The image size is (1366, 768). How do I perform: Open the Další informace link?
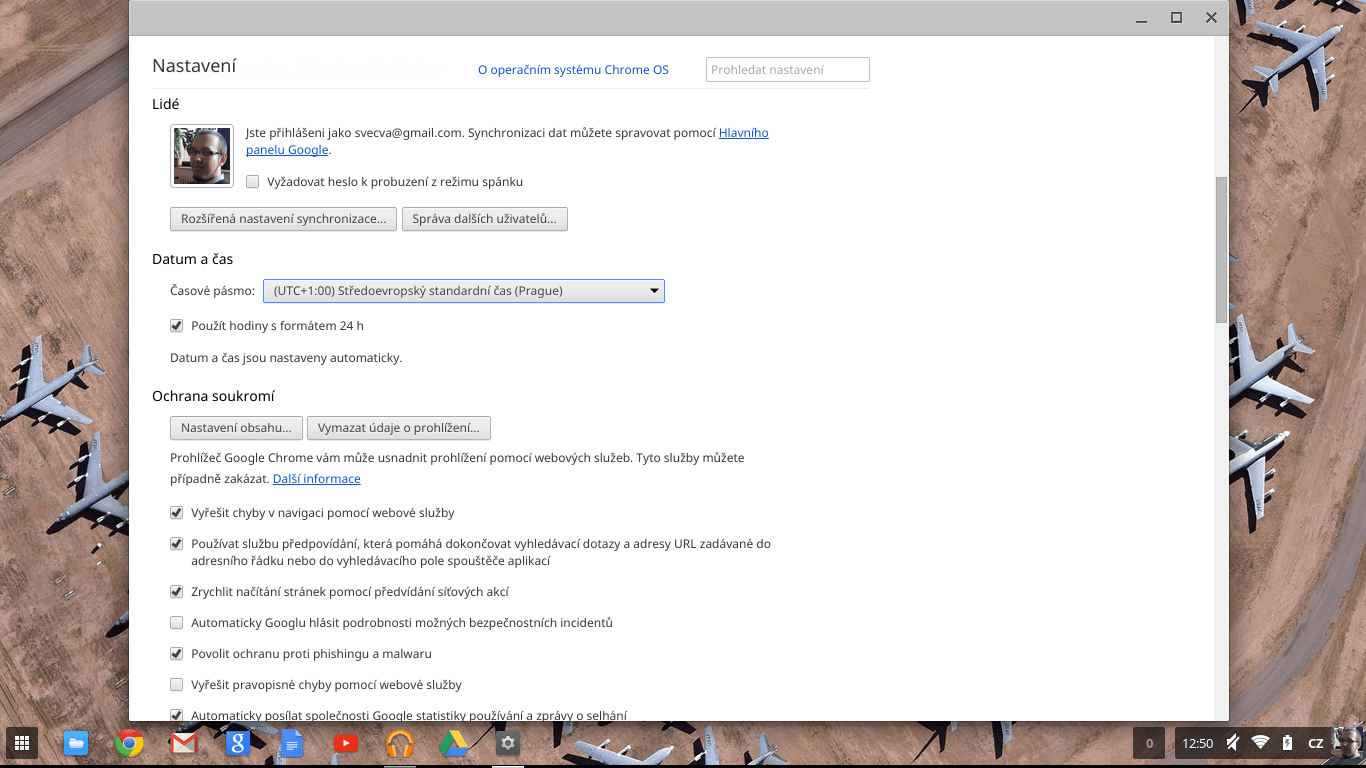317,479
